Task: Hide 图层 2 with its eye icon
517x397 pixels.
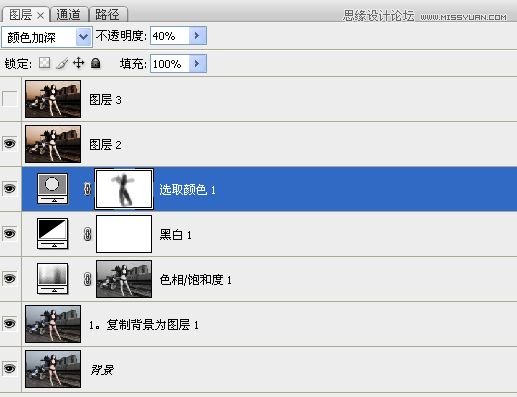Action: (9, 144)
